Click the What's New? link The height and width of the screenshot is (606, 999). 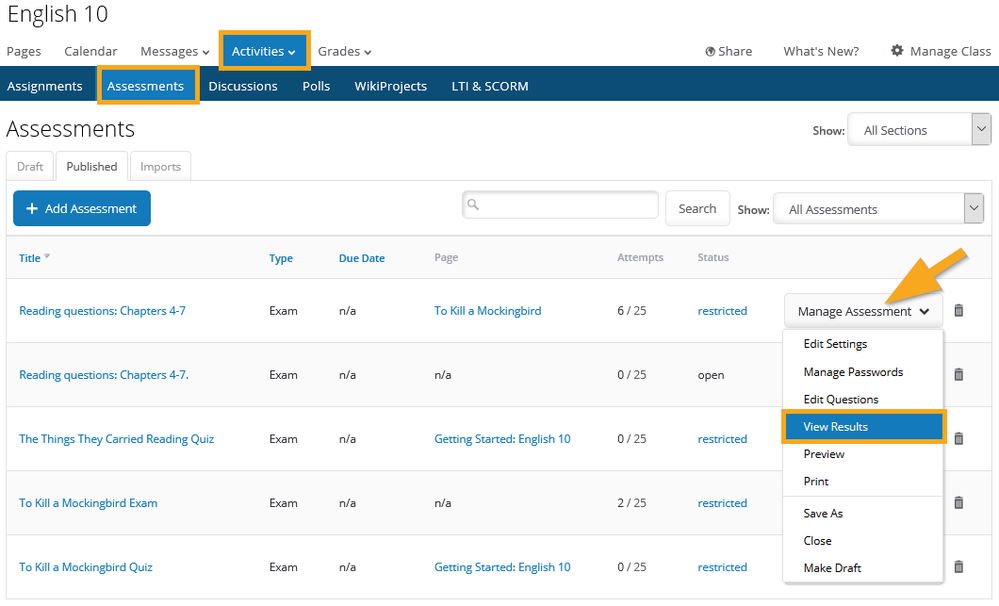tap(821, 51)
